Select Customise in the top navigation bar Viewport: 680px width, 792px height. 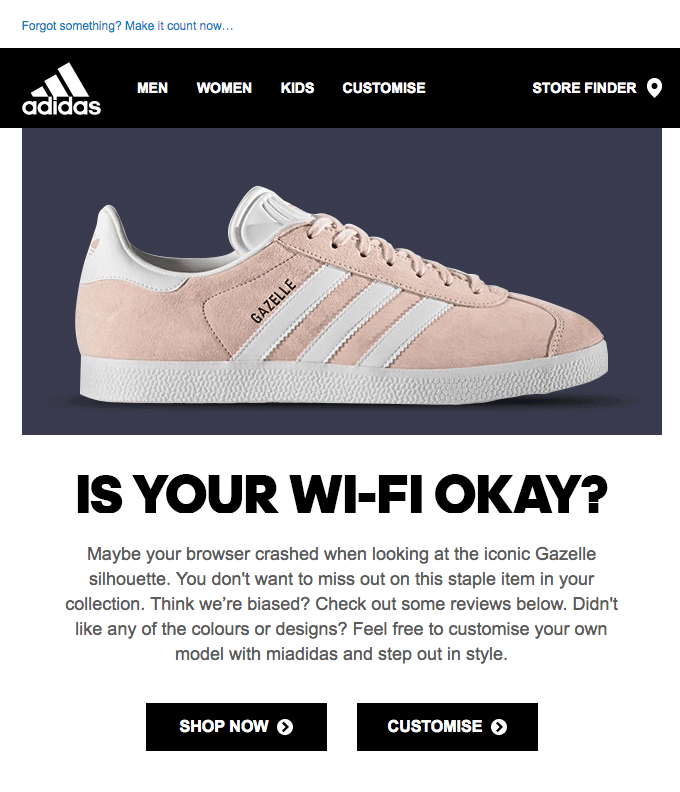[384, 88]
